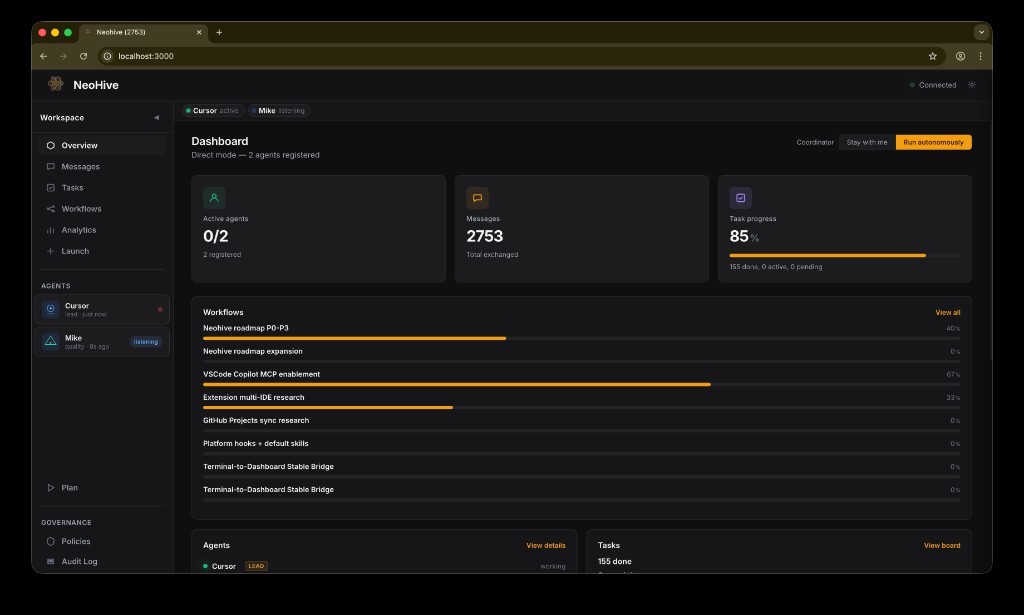This screenshot has width=1024, height=615.
Task: Click the 2753 messages count
Action: click(485, 236)
